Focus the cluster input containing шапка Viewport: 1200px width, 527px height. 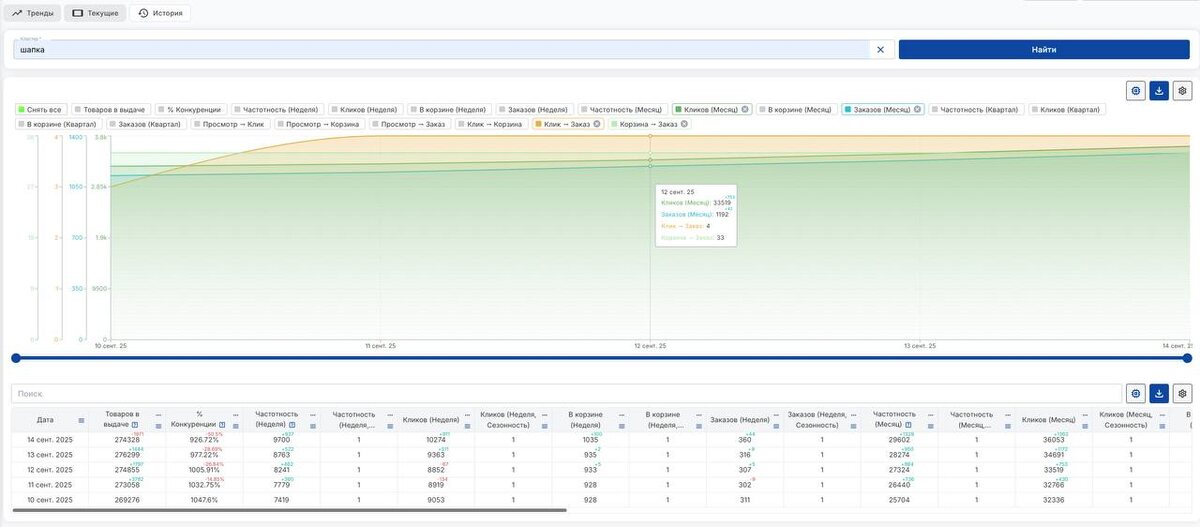click(440, 49)
